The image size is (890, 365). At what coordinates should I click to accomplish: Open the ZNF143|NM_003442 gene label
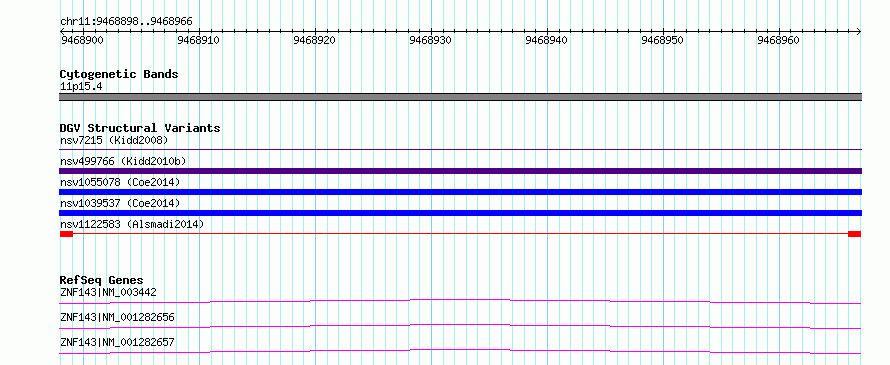tap(108, 292)
